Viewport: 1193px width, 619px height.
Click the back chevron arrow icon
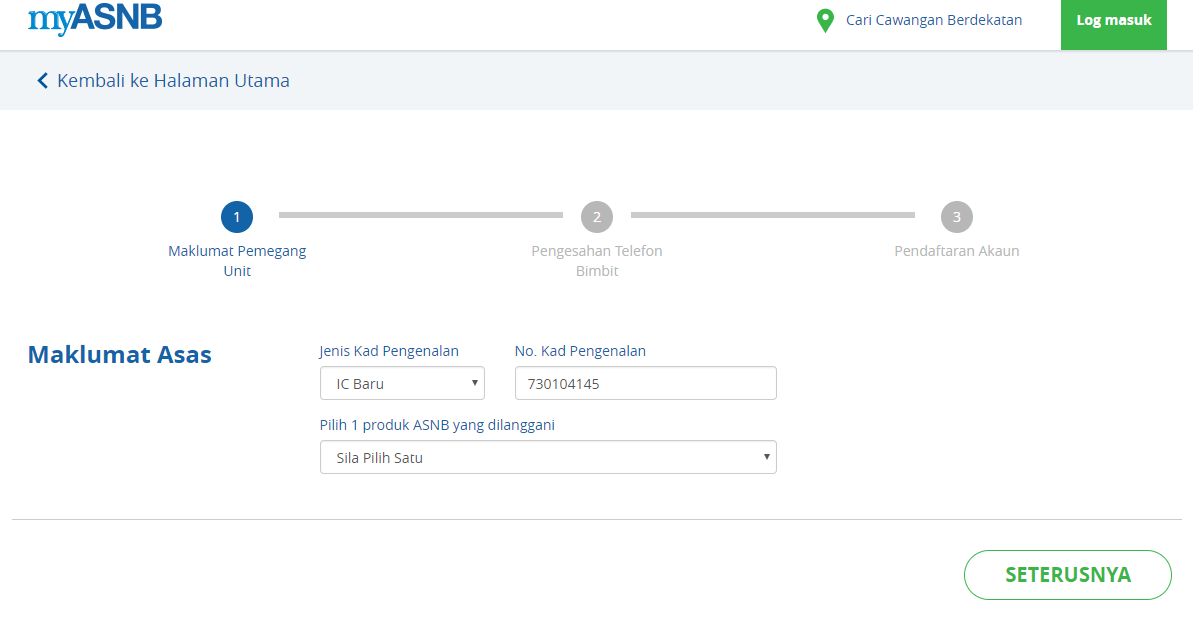(42, 81)
